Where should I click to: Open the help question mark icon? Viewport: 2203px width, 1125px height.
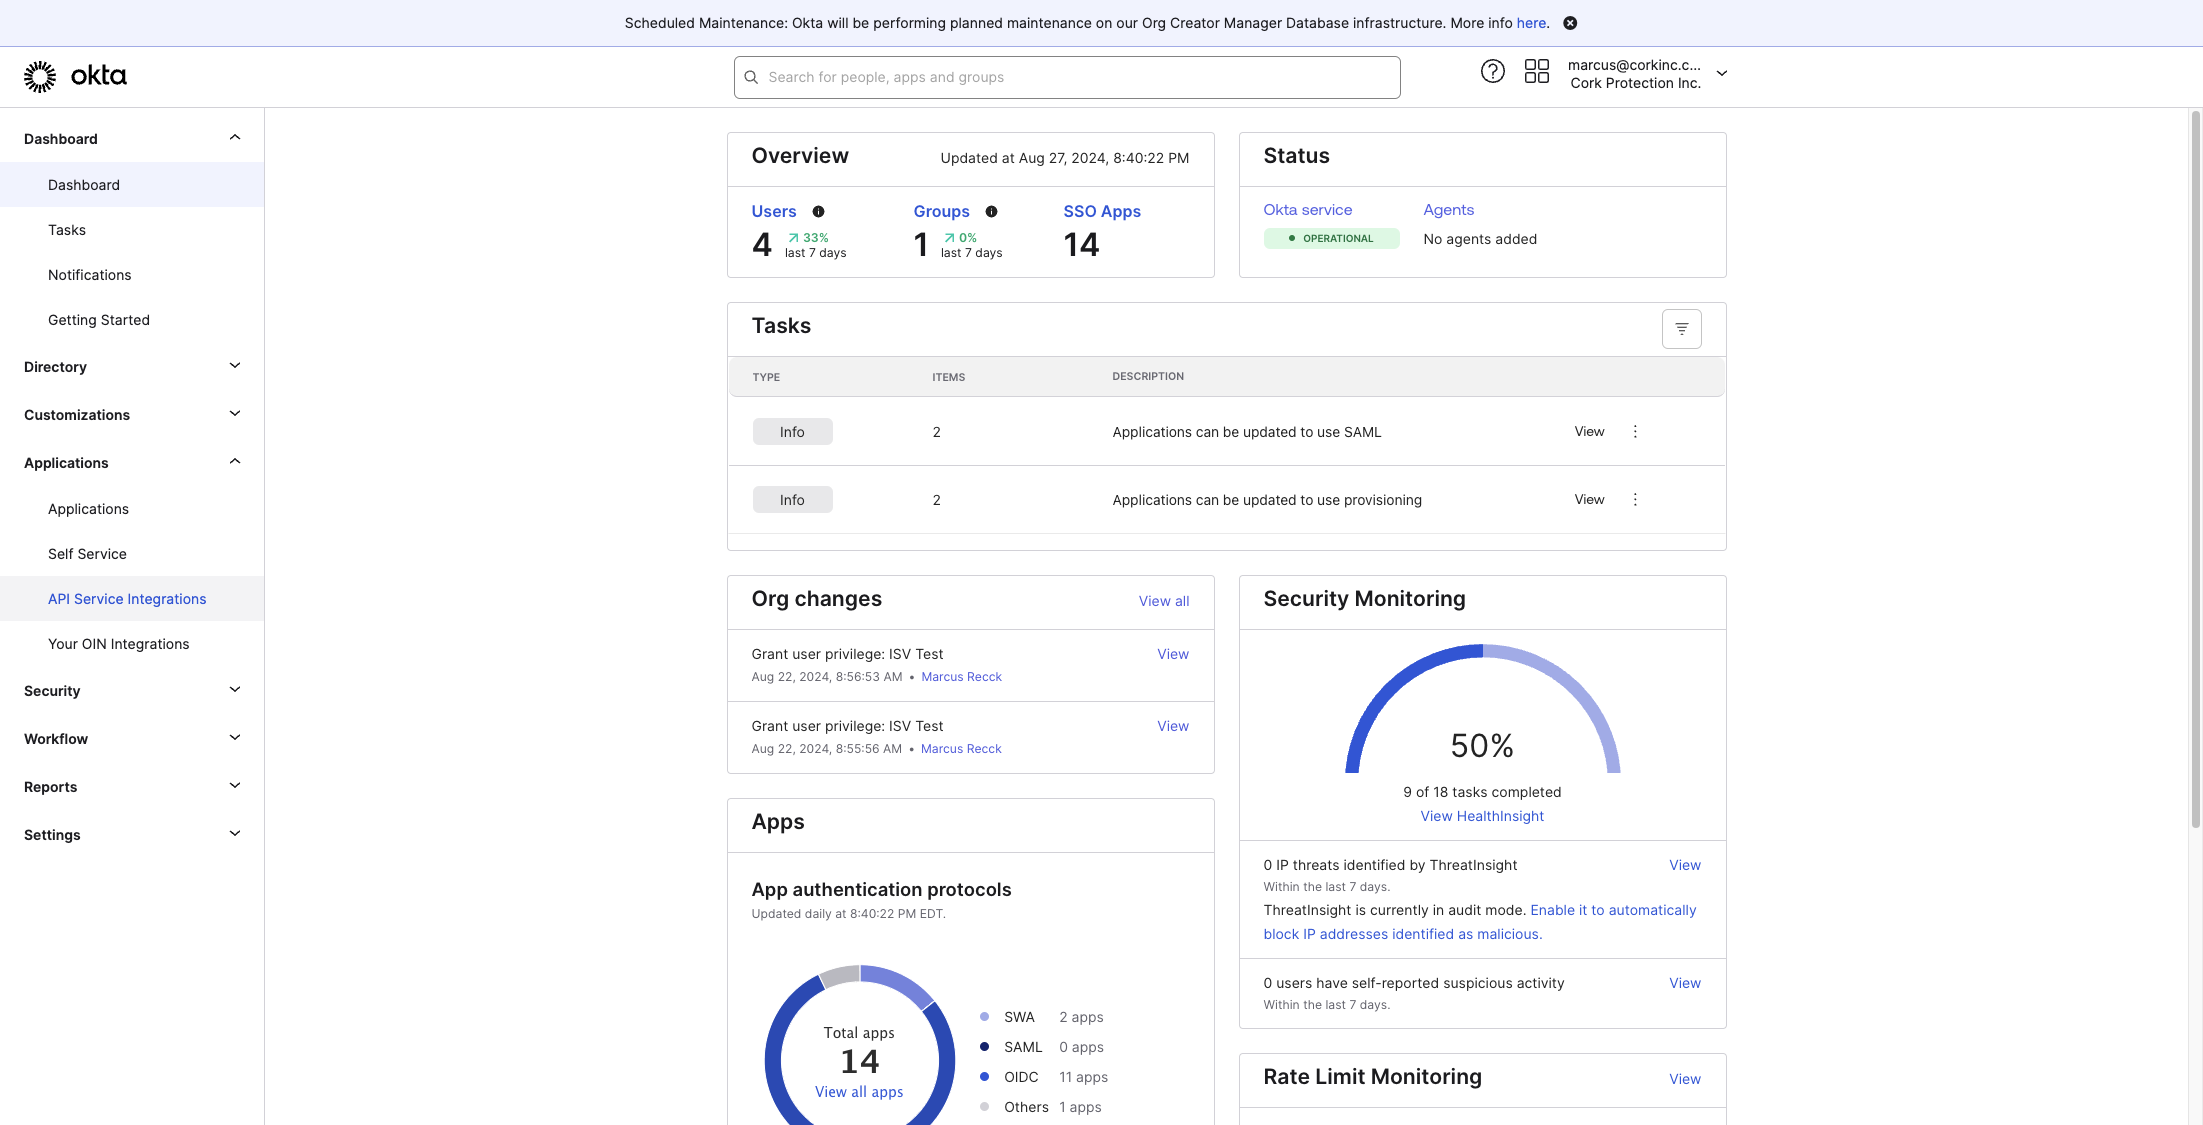(1492, 71)
